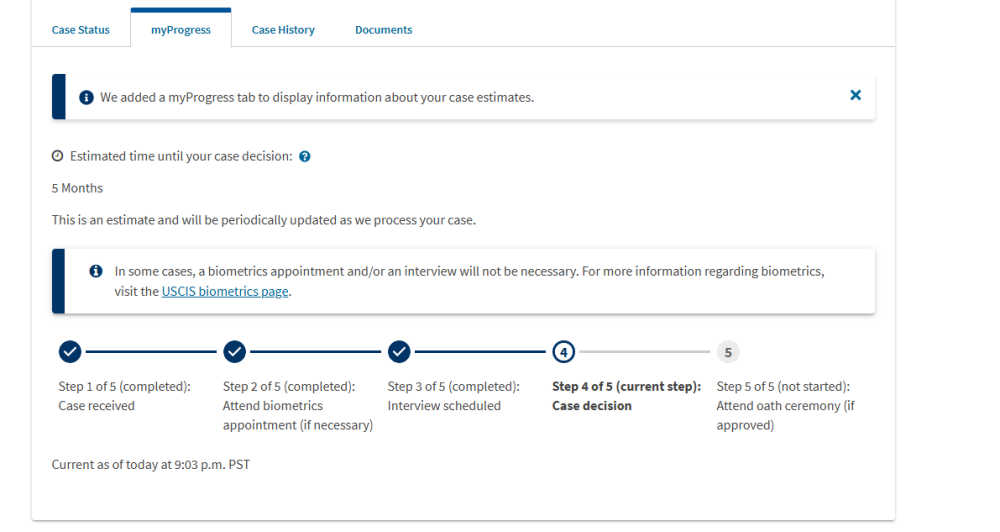Click info icon in biometrics notice
This screenshot has height=532, width=1000.
pyautogui.click(x=96, y=271)
